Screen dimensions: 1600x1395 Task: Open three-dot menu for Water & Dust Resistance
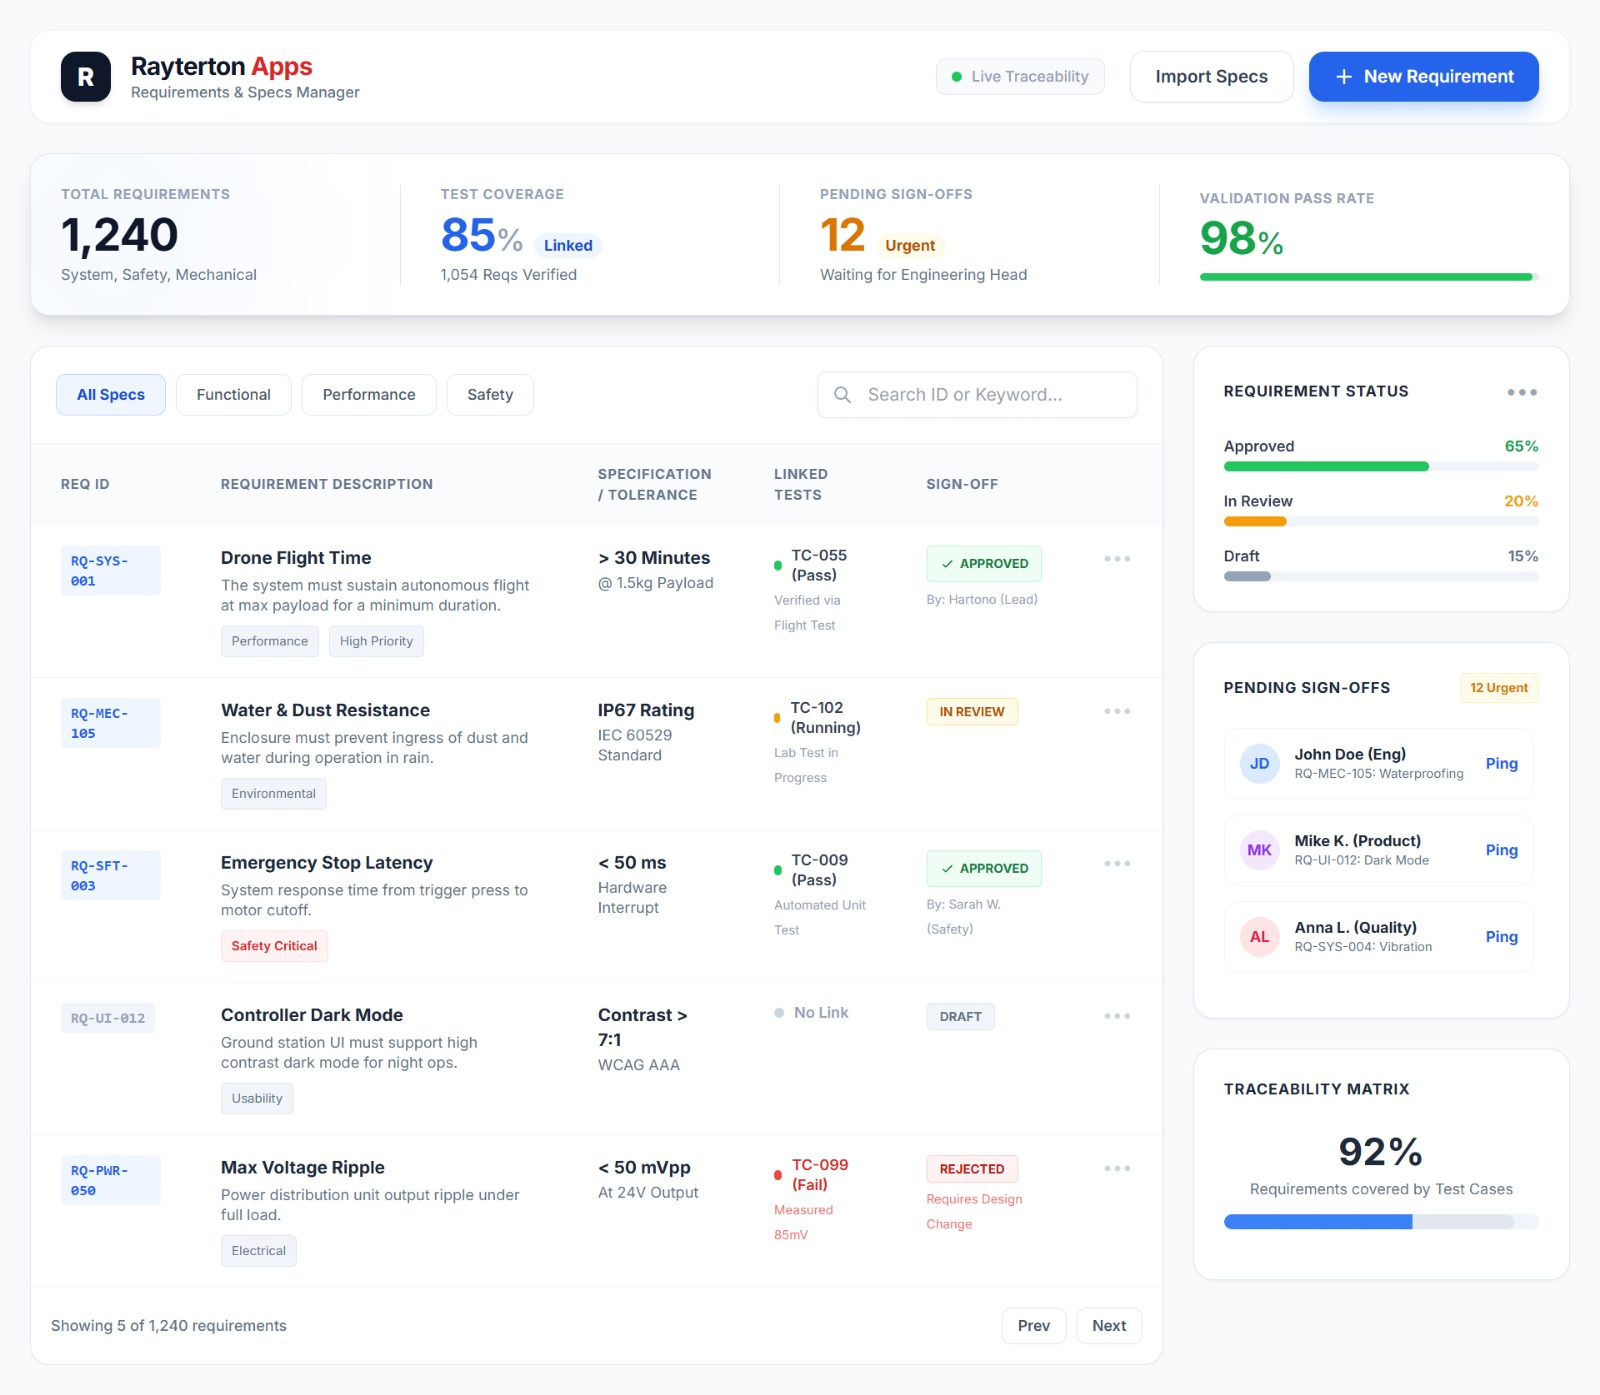coord(1117,711)
